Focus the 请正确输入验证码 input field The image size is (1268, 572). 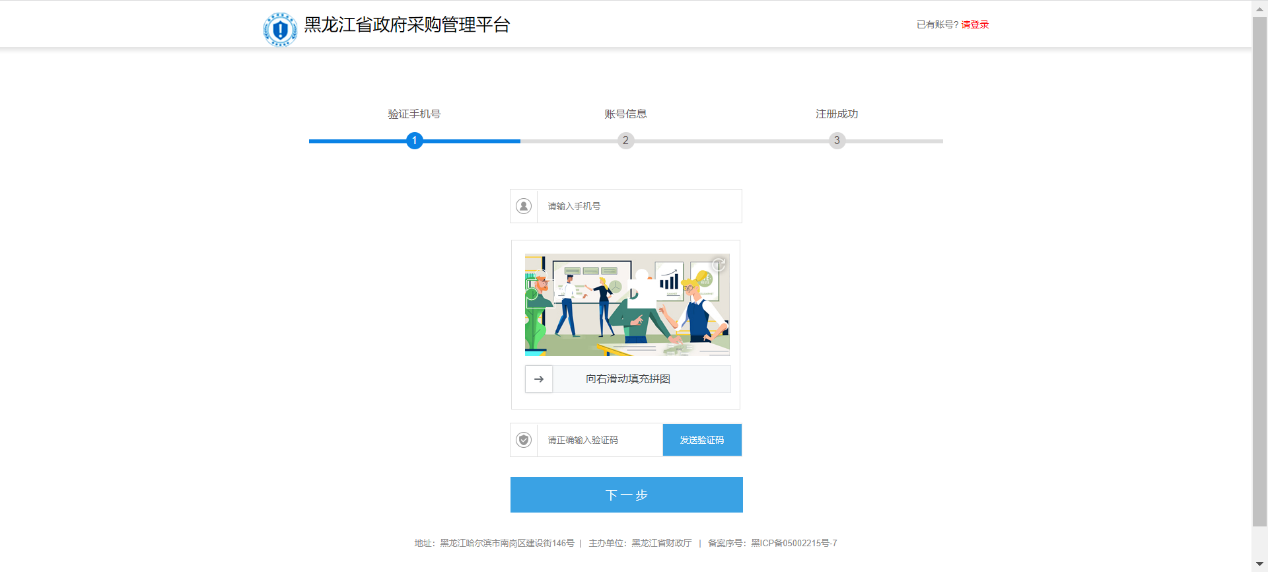(x=599, y=440)
